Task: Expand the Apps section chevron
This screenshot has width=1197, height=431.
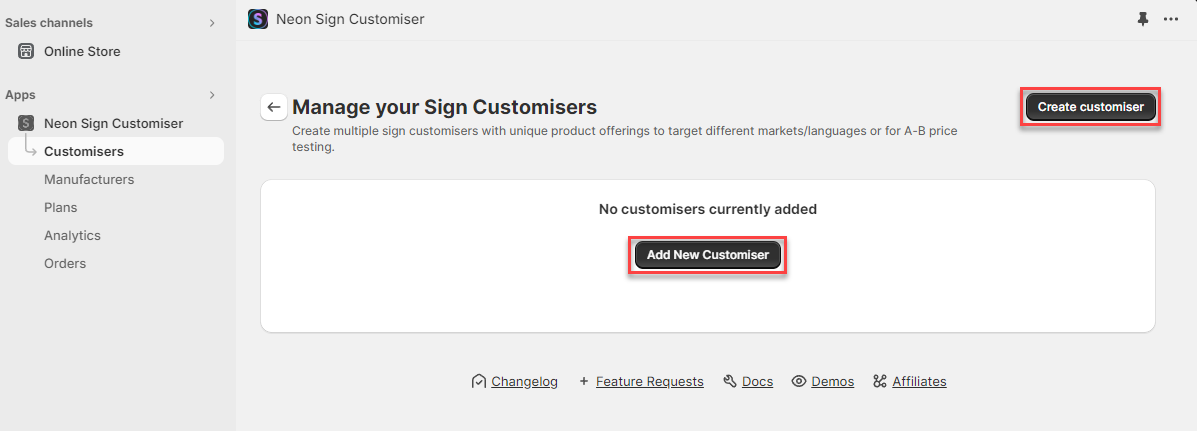Action: (x=212, y=95)
